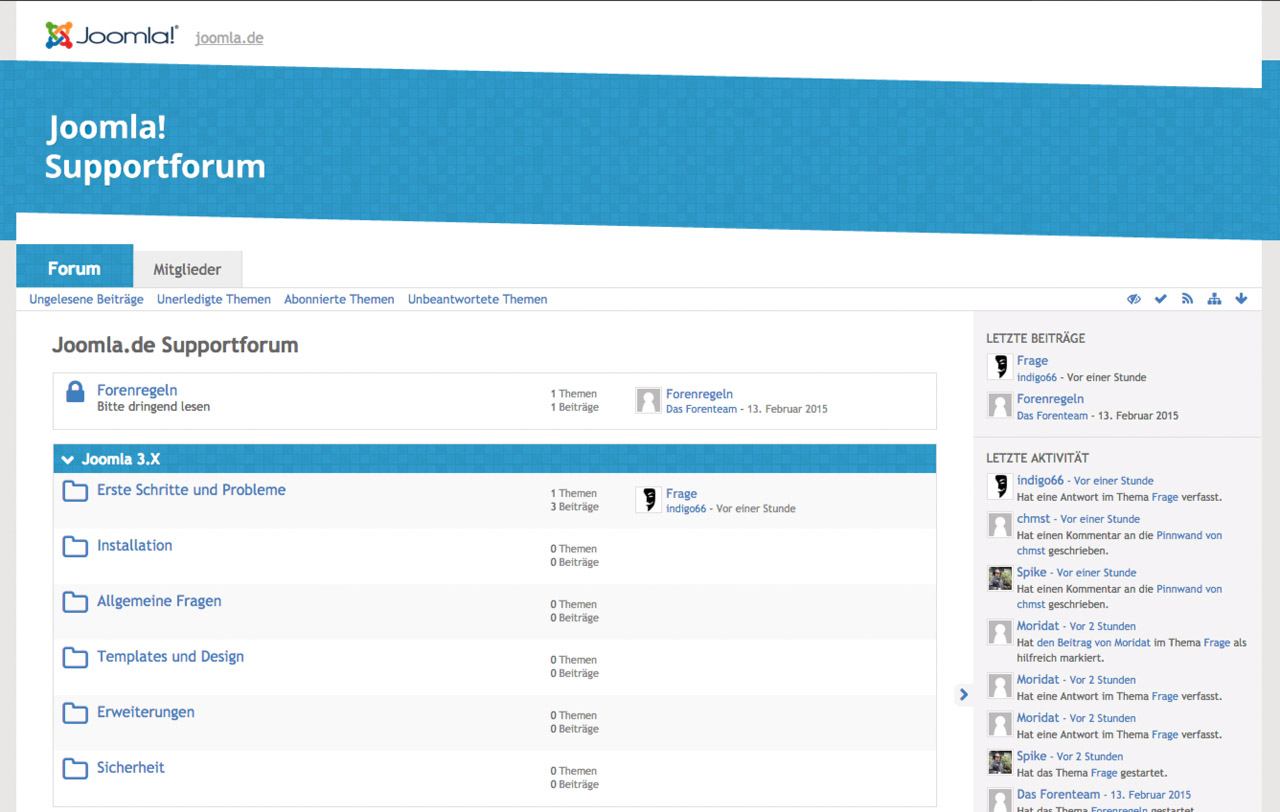Image resolution: width=1280 pixels, height=812 pixels.
Task: Open the Sicherheit forum
Action: [x=131, y=767]
